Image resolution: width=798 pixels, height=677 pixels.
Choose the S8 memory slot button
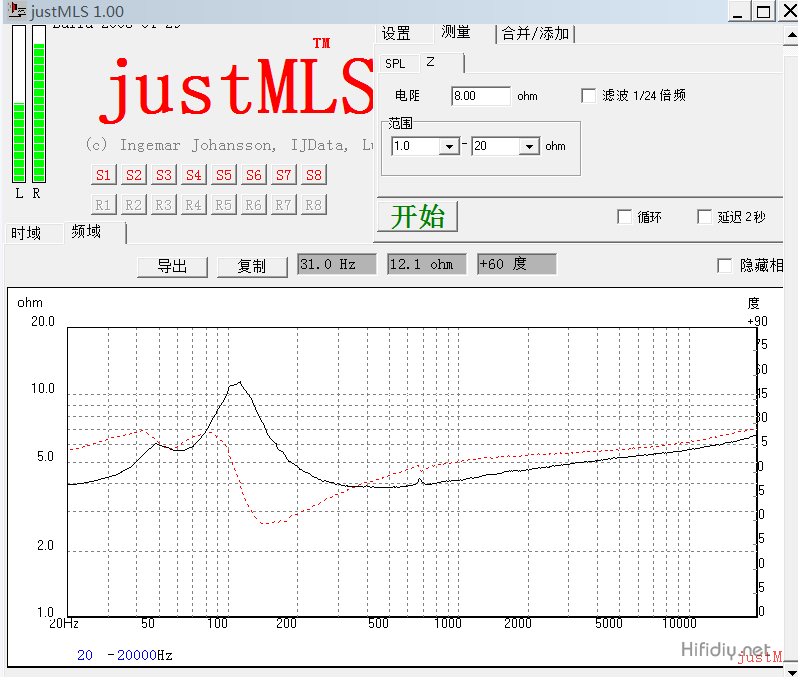point(313,175)
